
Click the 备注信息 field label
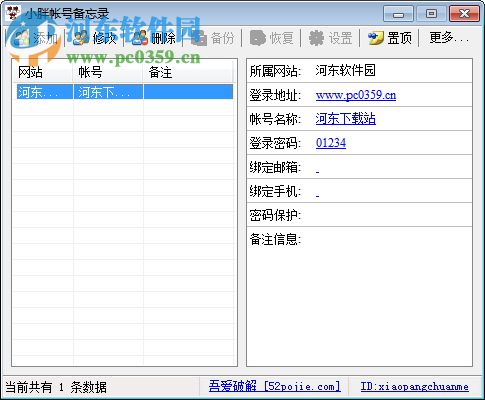(275, 239)
